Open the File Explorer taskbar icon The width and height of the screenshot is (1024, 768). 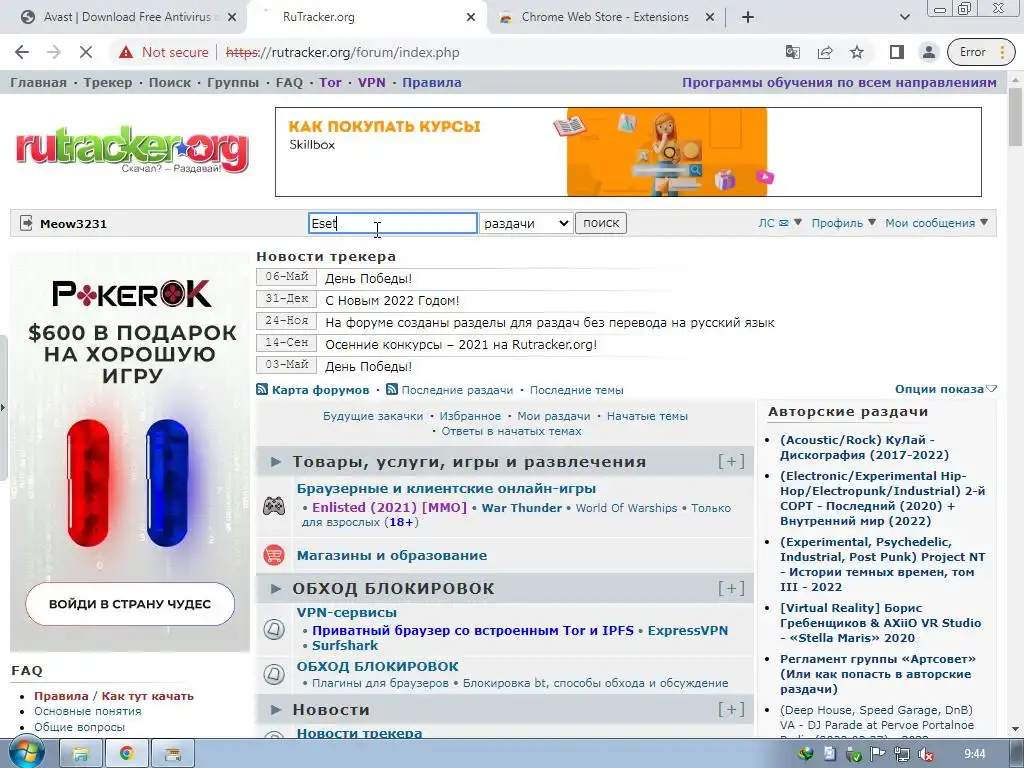80,754
